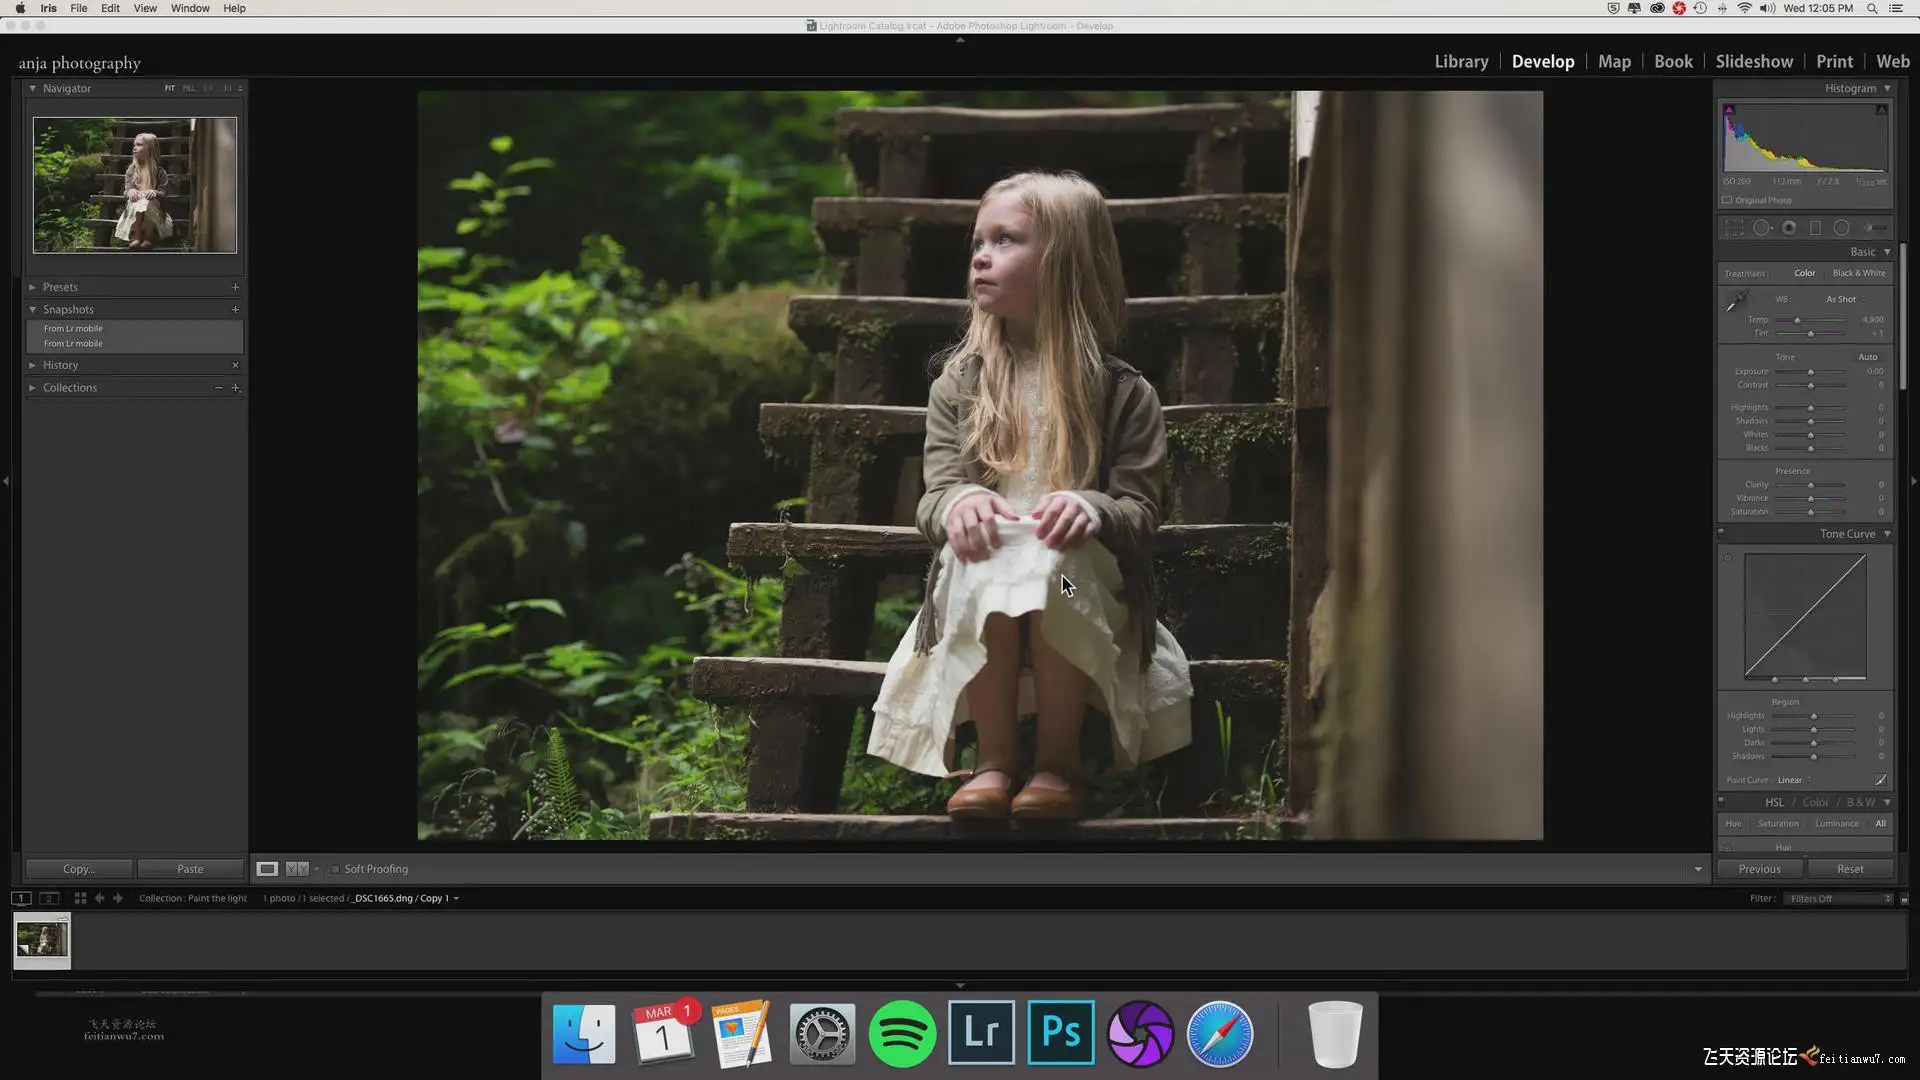Switch to Loupe view icon in toolbar
Image resolution: width=1920 pixels, height=1080 pixels.
(267, 869)
